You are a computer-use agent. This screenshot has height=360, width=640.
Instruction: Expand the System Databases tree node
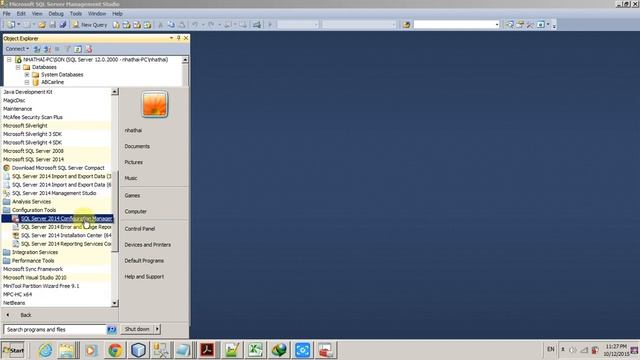click(x=27, y=75)
